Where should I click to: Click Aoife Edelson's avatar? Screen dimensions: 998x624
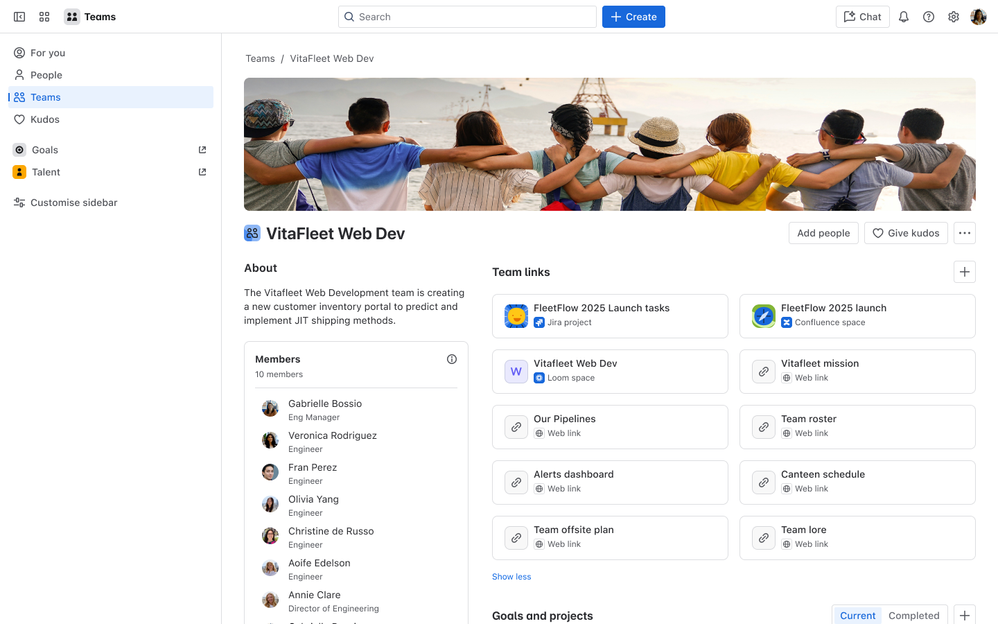pos(271,568)
